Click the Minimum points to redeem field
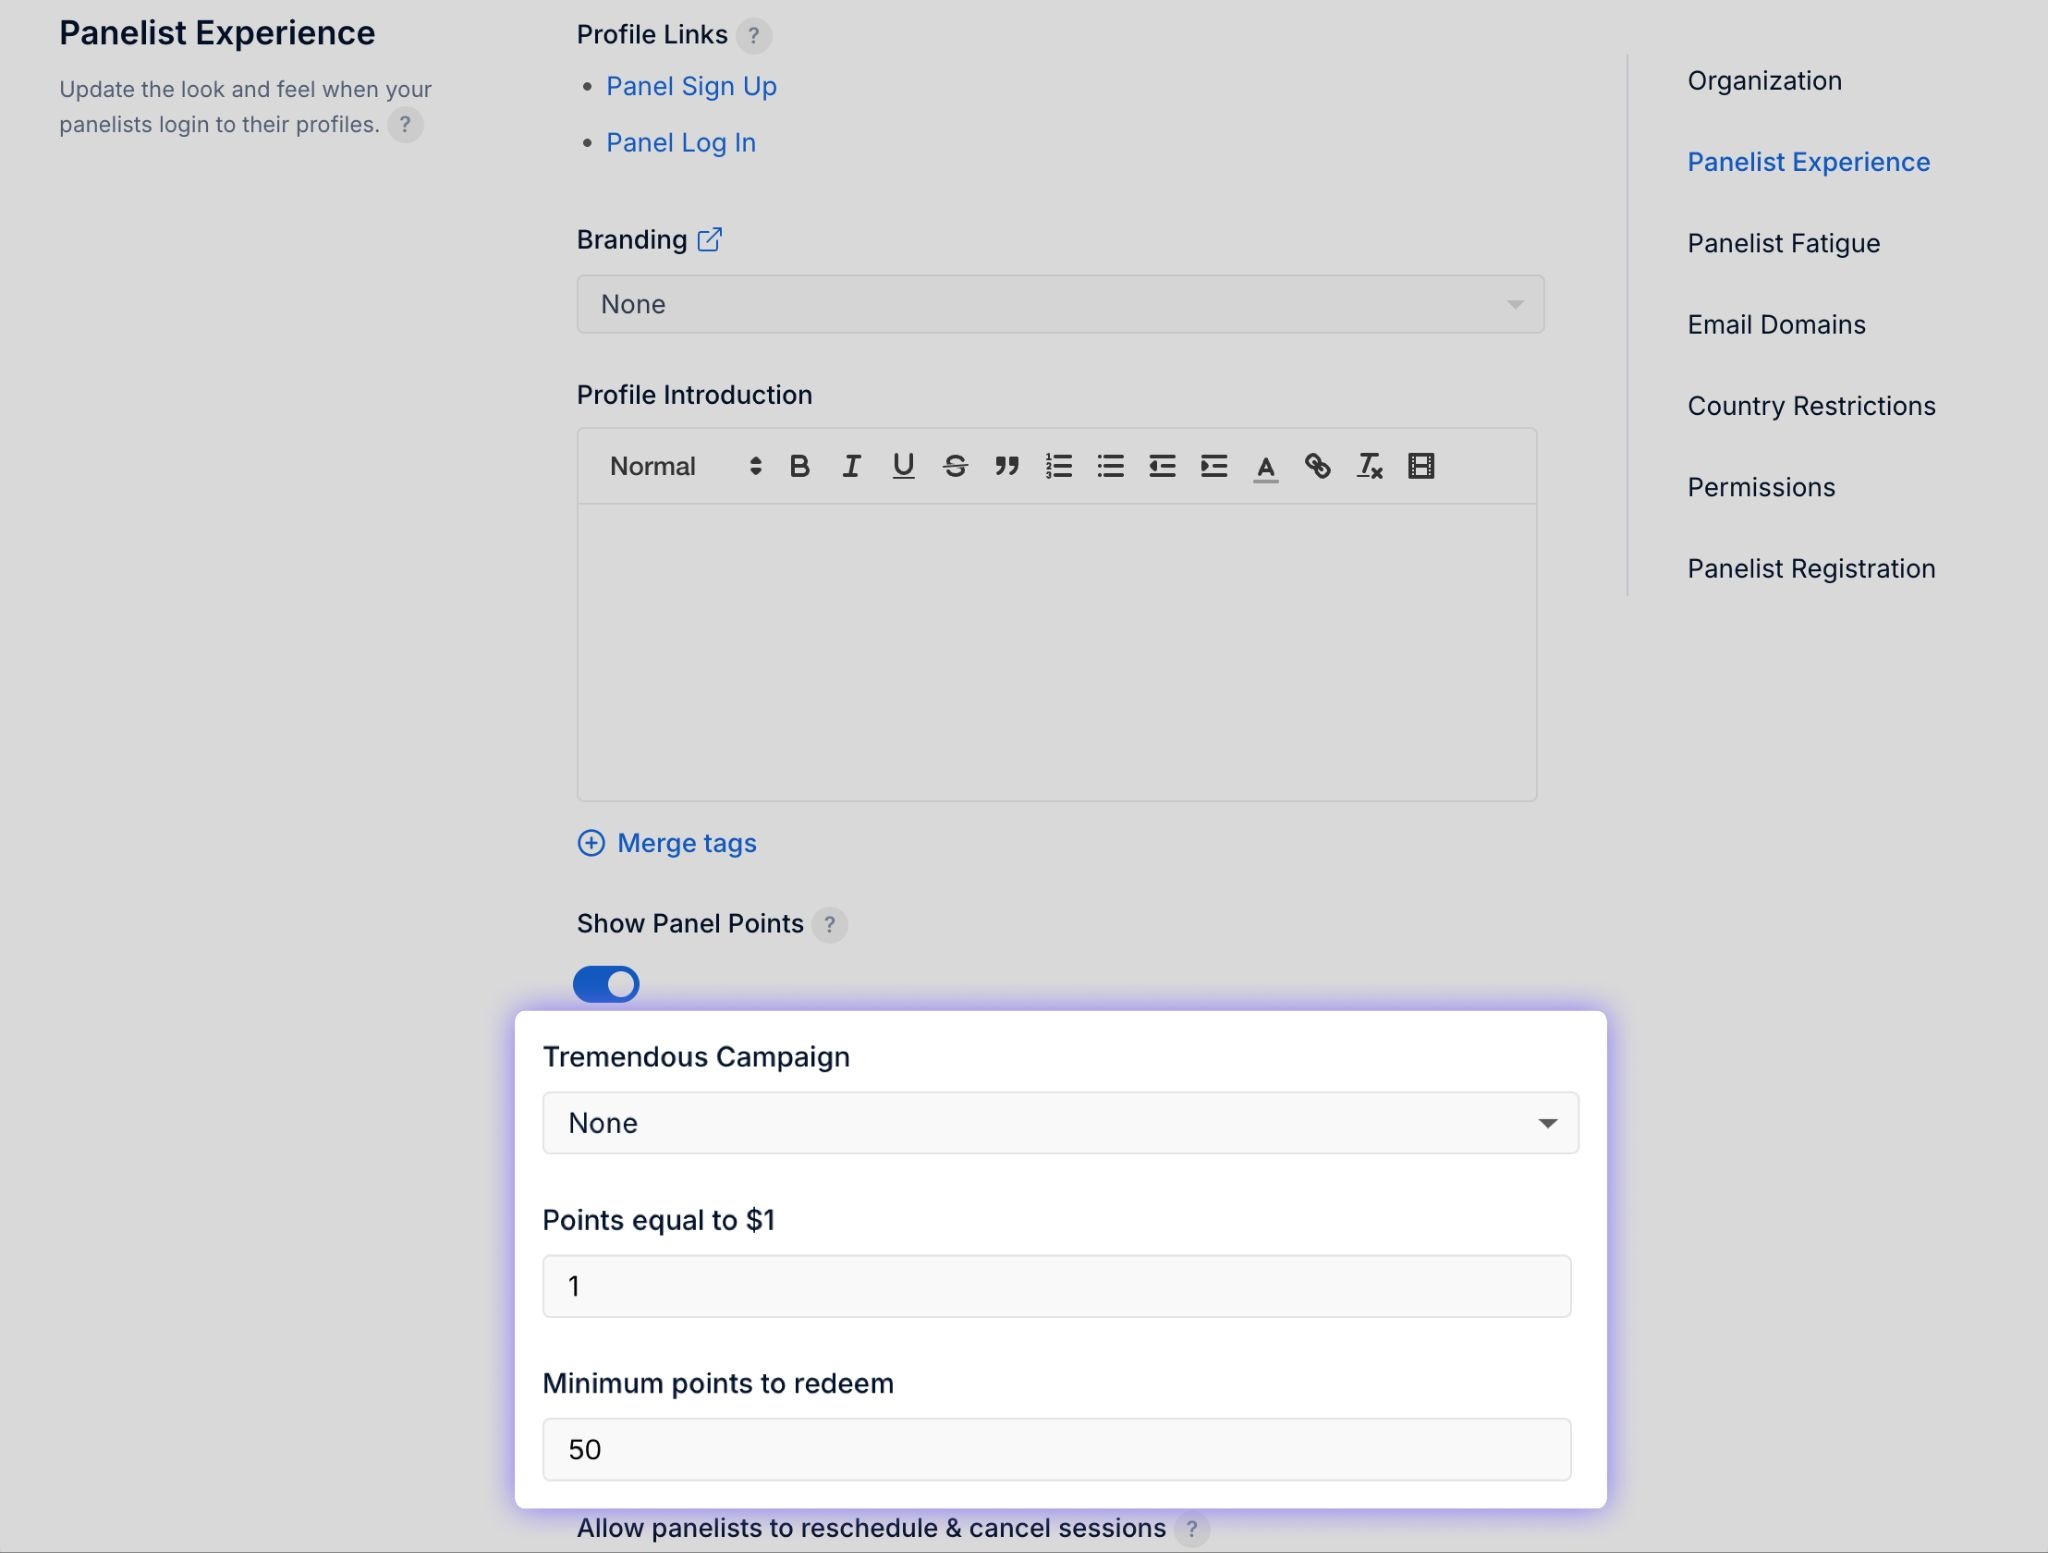This screenshot has height=1553, width=2048. 1056,1449
